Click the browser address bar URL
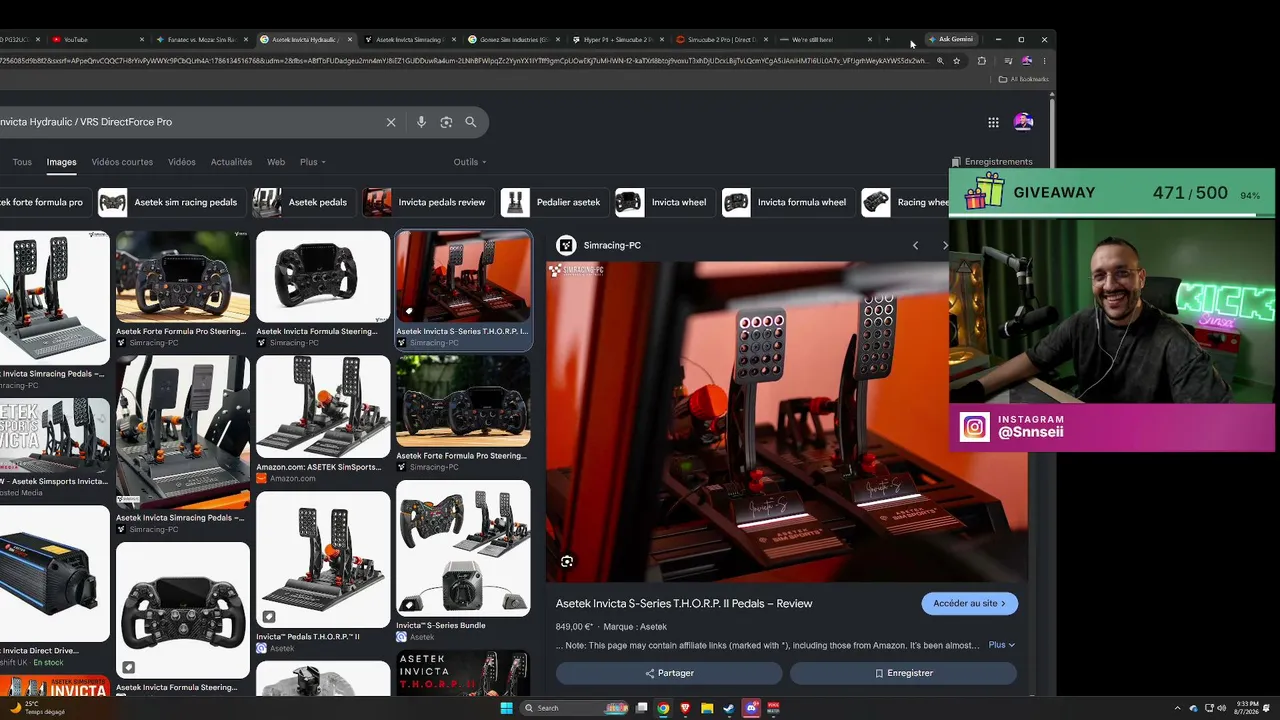Image resolution: width=1280 pixels, height=720 pixels. tap(464, 61)
